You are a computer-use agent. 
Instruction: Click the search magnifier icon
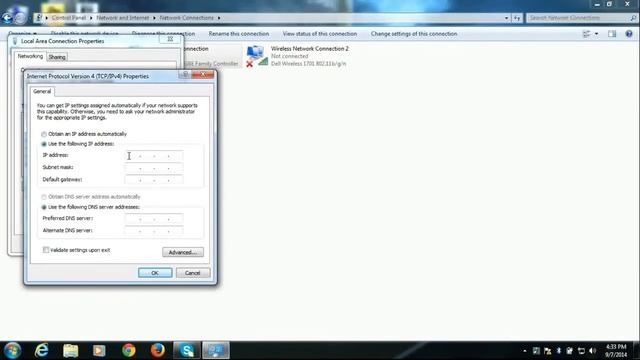coord(633,18)
